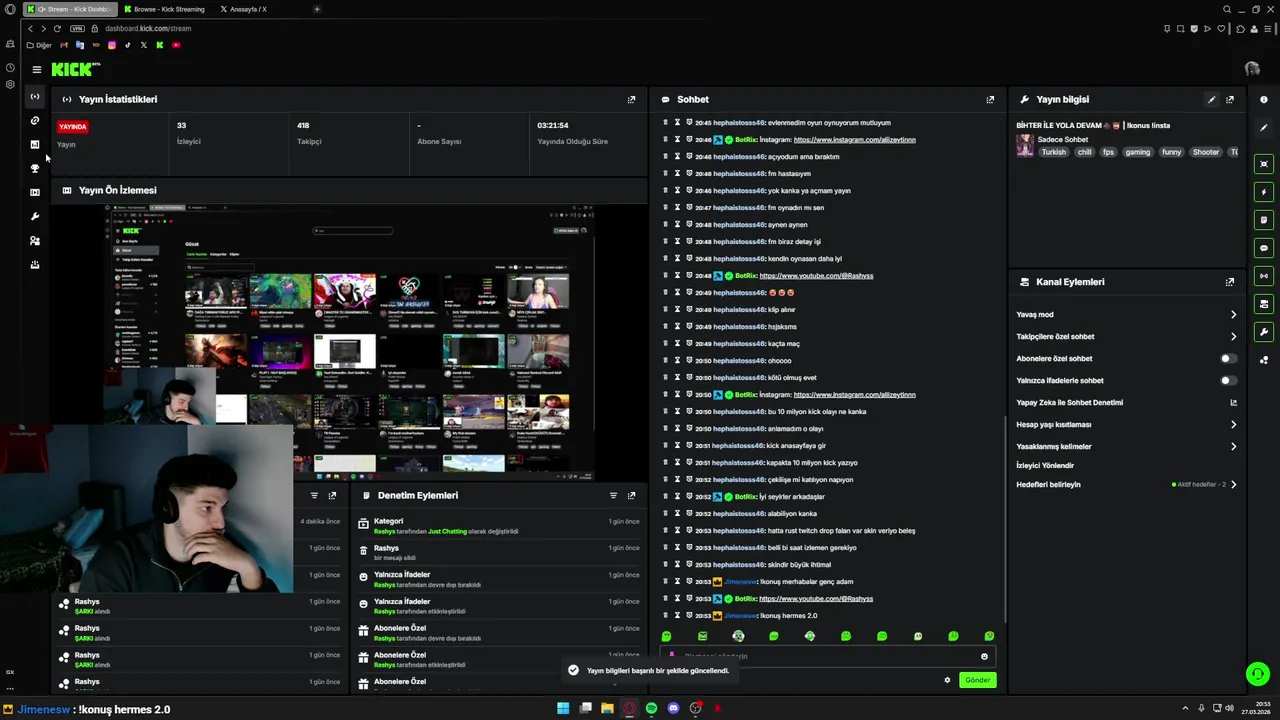The width and height of the screenshot is (1280, 720).
Task: Open Spotify from the Windows taskbar
Action: pyautogui.click(x=651, y=708)
